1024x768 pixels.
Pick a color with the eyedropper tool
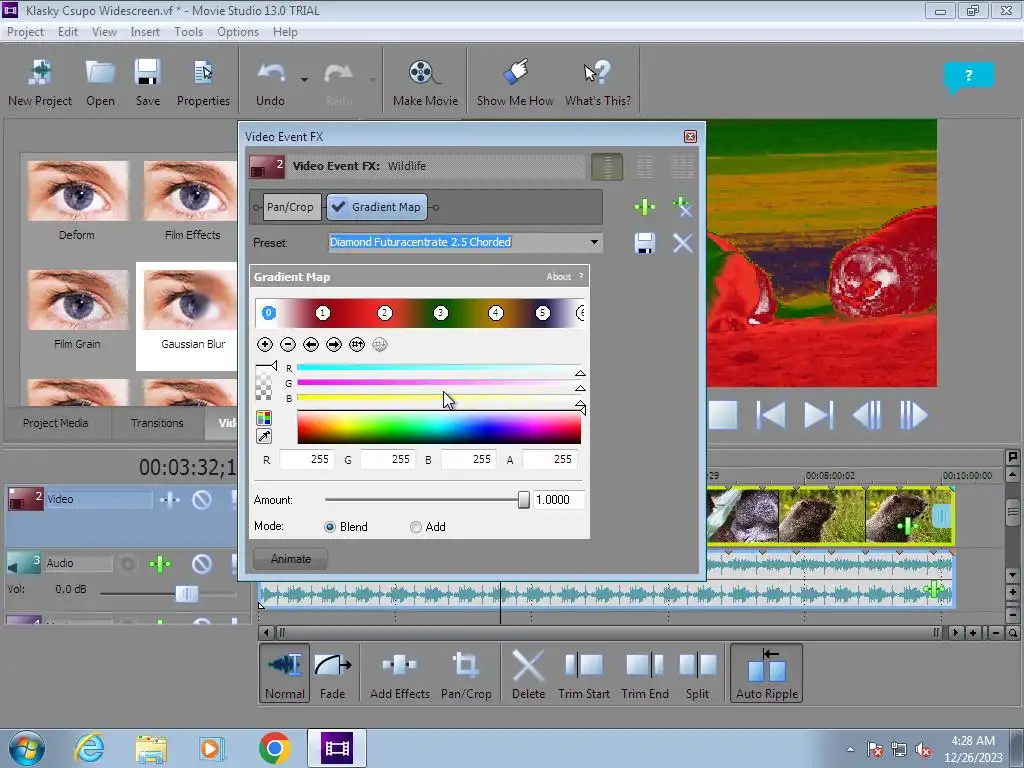pyautogui.click(x=264, y=436)
